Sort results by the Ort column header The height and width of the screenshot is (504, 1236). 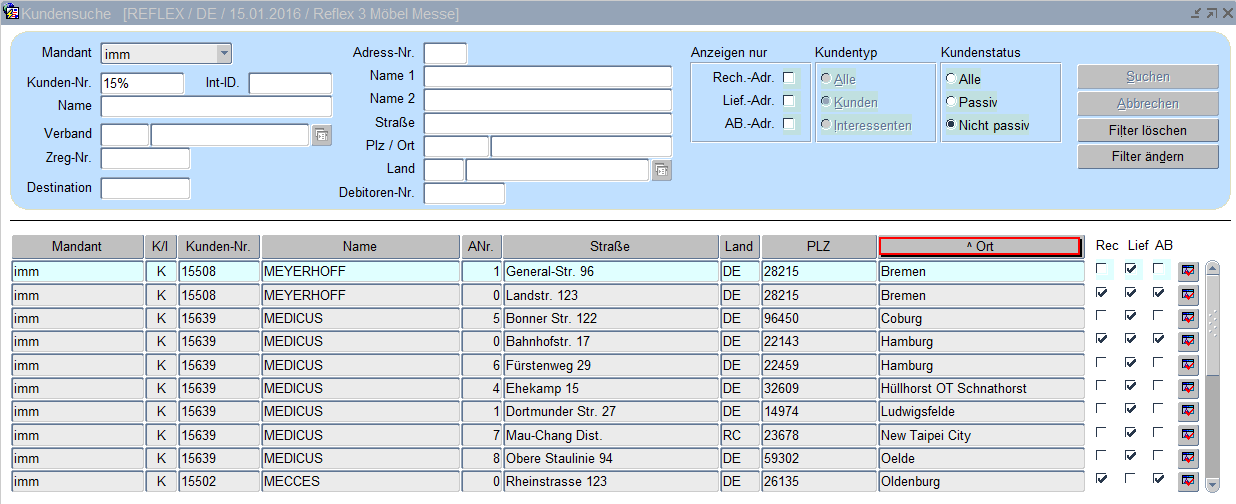979,247
